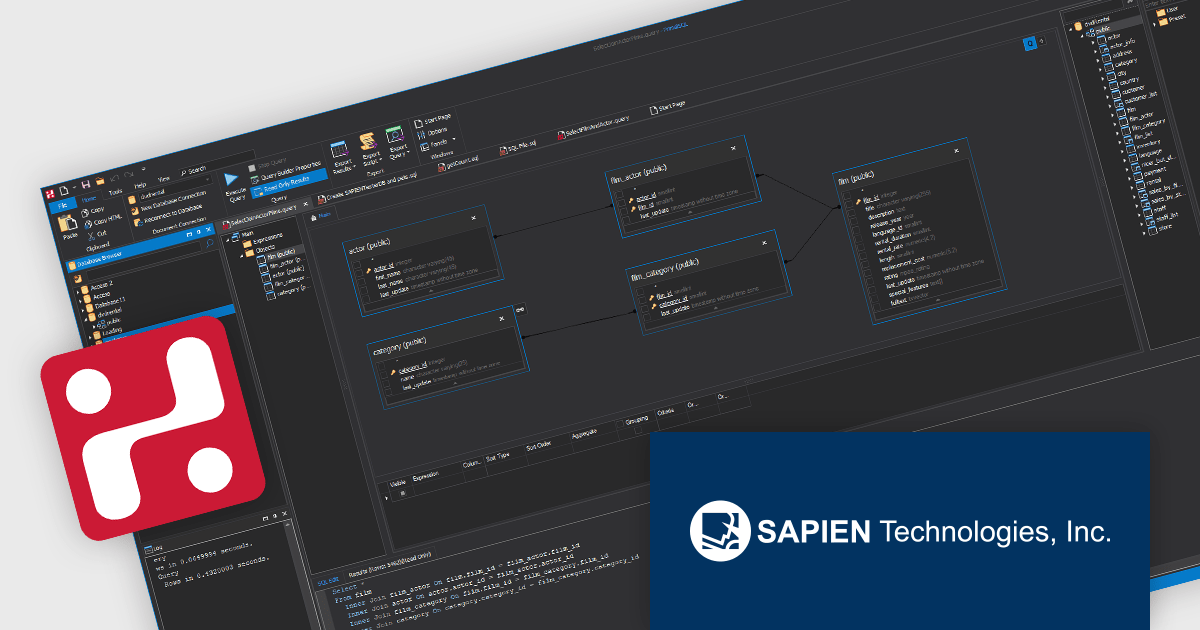The width and height of the screenshot is (1200, 630).
Task: Click the Export Query icon
Action: pos(395,134)
